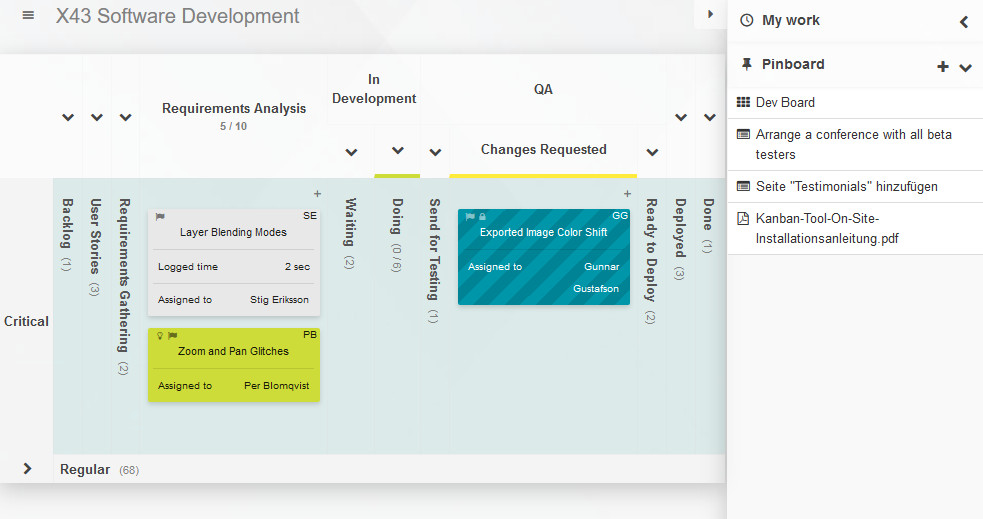
Task: Click the Pinboard pin icon
Action: [x=746, y=64]
